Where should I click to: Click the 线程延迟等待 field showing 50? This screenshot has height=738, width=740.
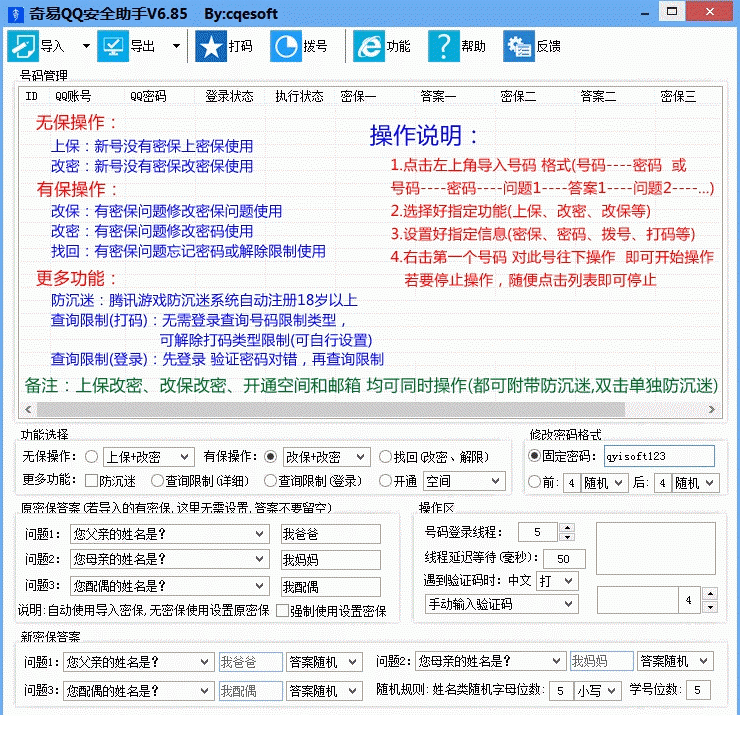pos(564,559)
